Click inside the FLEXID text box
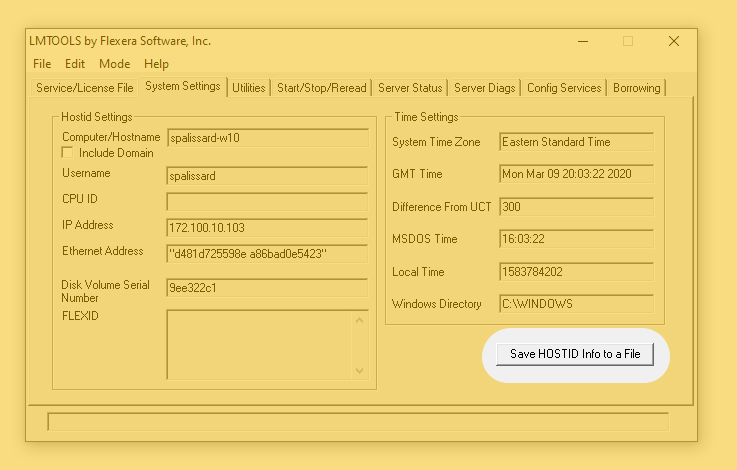737x470 pixels. click(x=259, y=345)
